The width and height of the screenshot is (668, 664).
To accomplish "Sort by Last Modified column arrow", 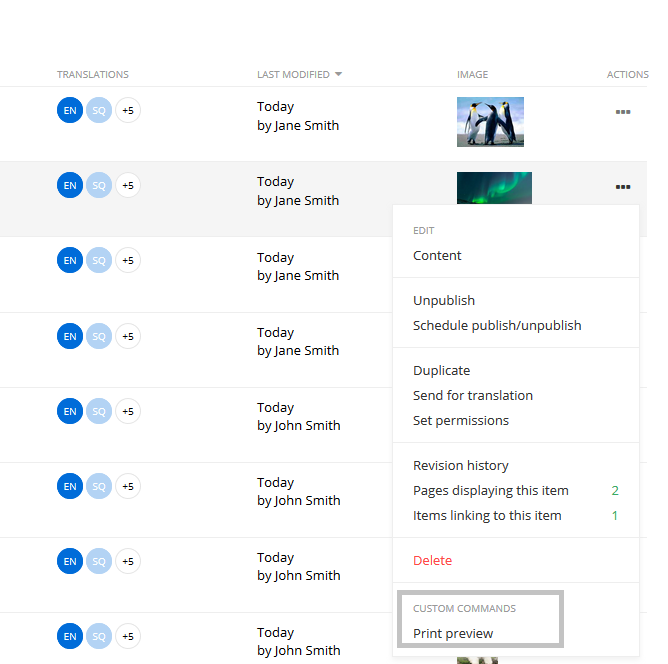I will [x=338, y=75].
